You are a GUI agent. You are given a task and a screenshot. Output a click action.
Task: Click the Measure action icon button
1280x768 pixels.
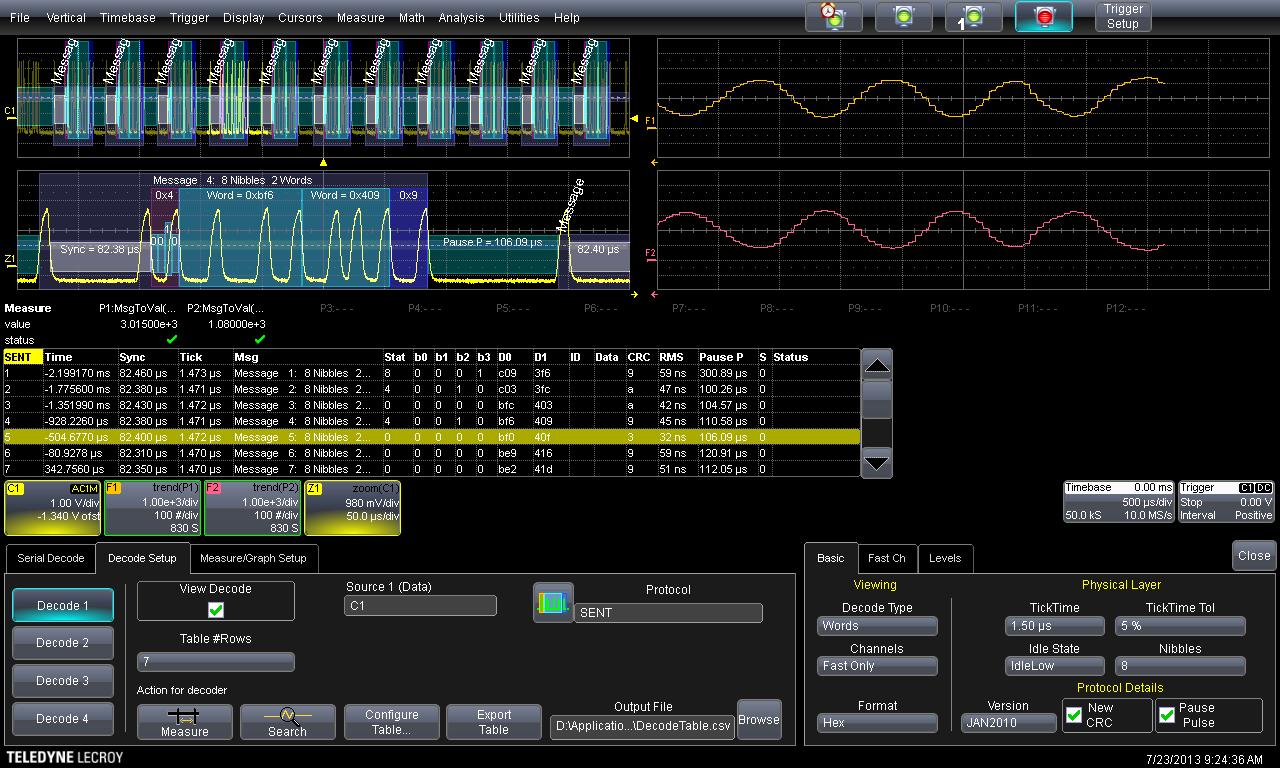click(185, 722)
